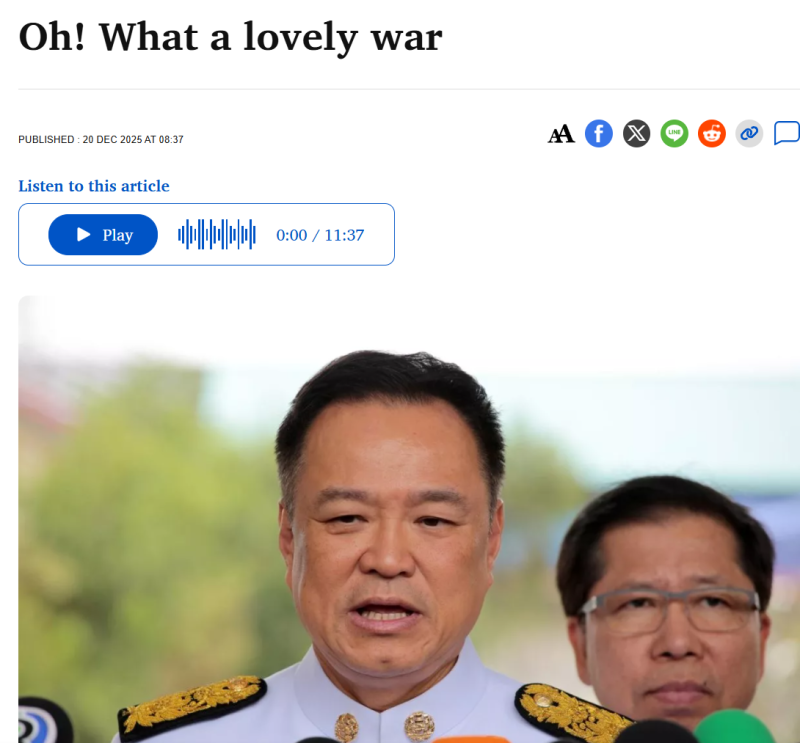The image size is (800, 743).
Task: Share the article on Reddit
Action: [712, 134]
